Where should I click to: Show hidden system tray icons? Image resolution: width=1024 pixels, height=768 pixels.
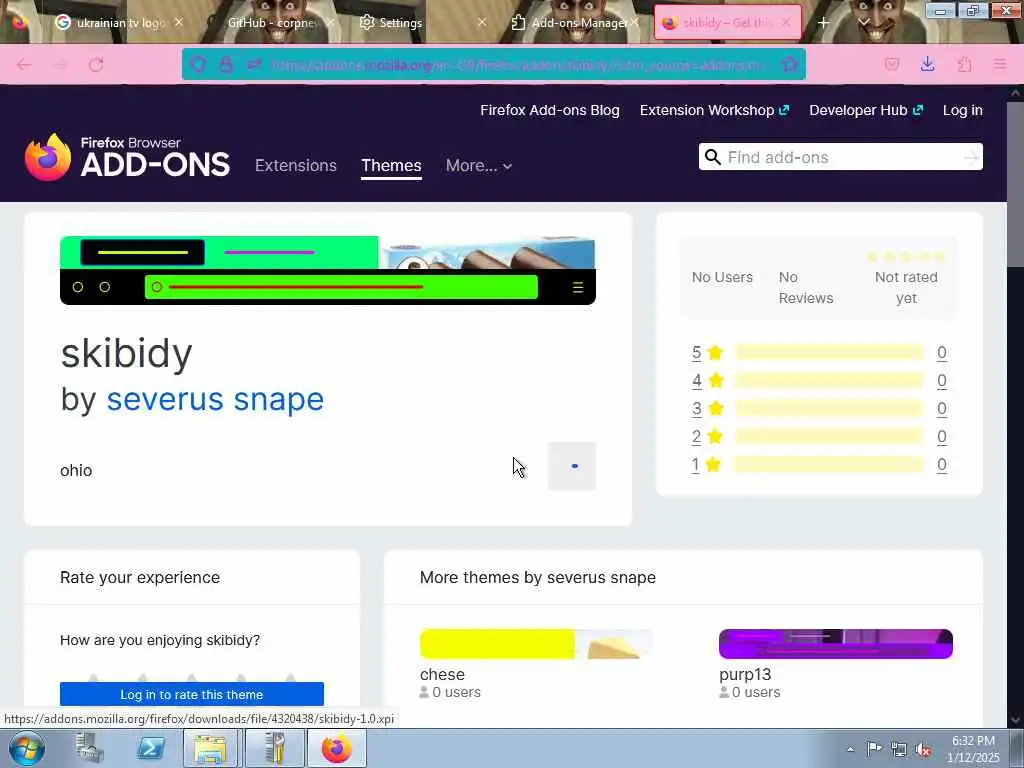click(850, 750)
